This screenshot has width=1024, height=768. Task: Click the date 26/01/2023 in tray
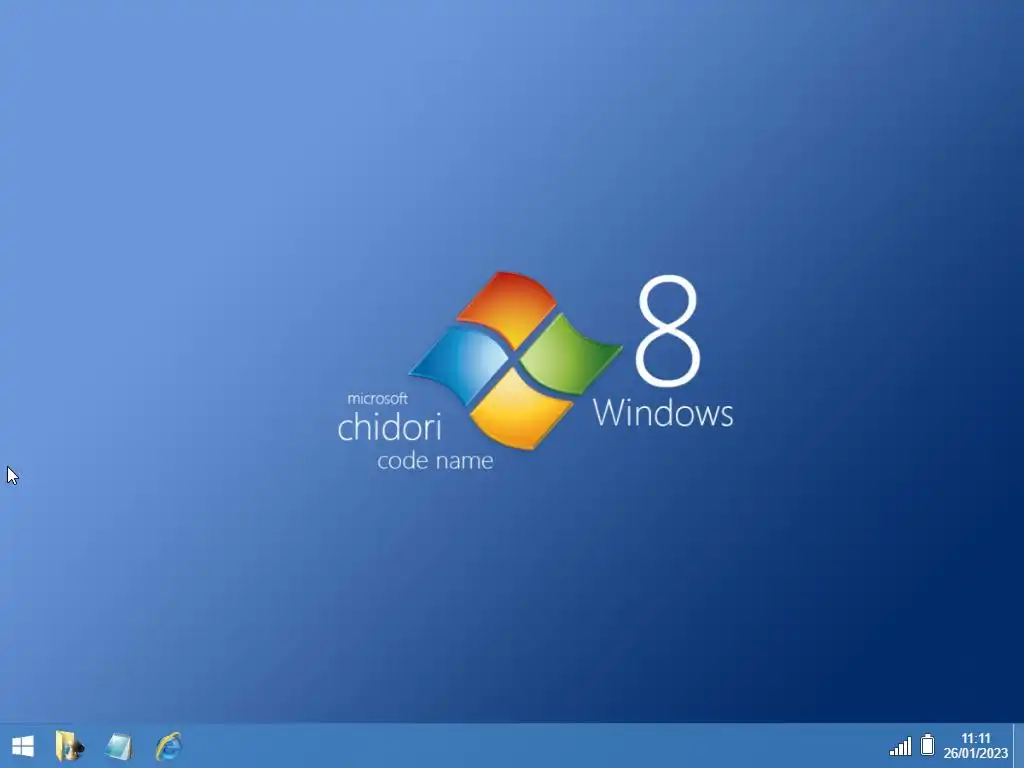coord(976,753)
